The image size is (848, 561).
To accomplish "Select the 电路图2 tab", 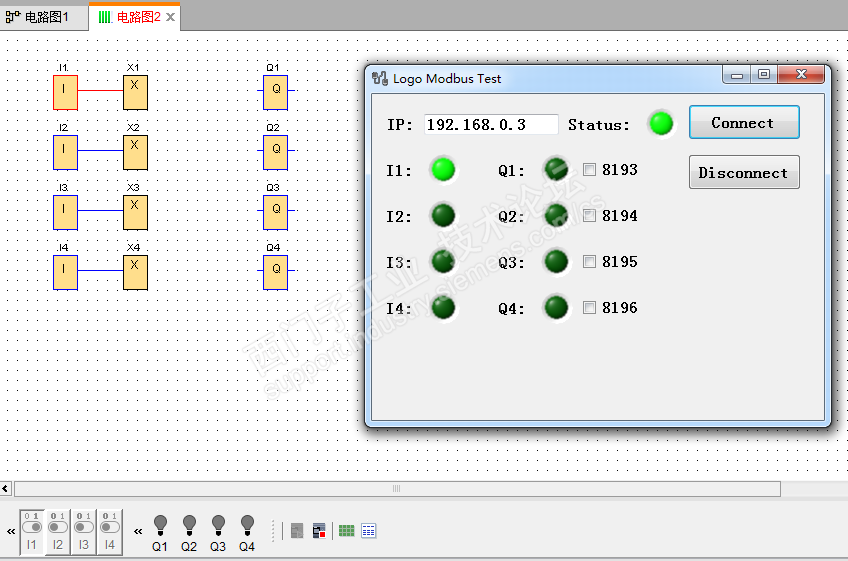I will click(135, 17).
